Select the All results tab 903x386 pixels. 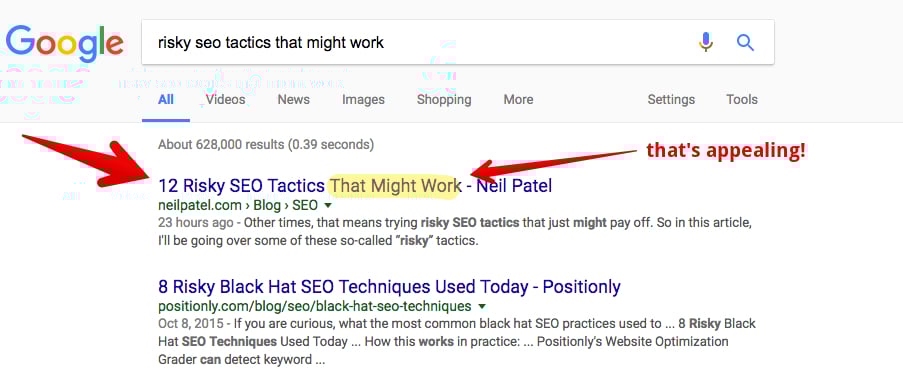tap(166, 100)
